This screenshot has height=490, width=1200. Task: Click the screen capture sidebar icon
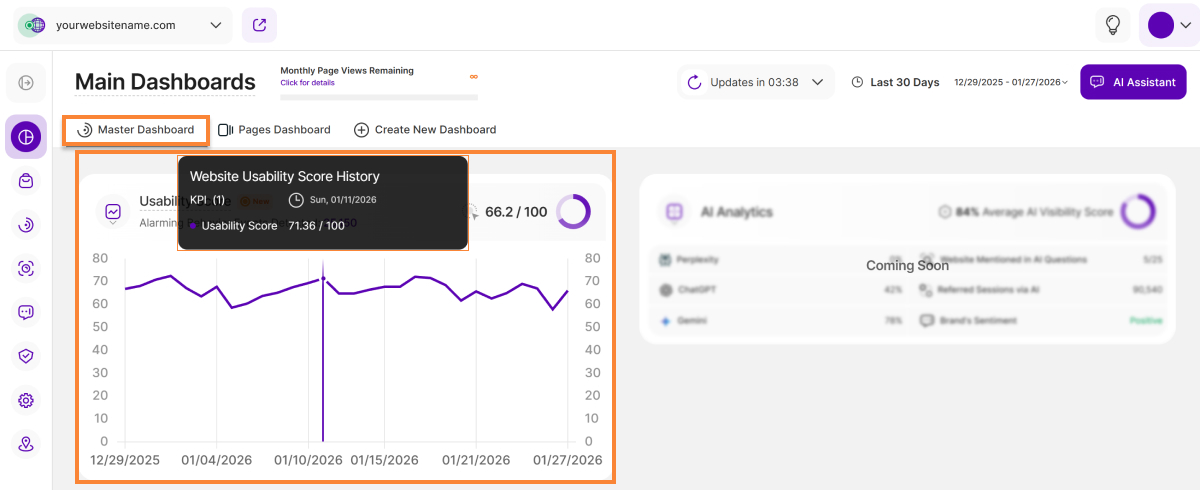26,268
